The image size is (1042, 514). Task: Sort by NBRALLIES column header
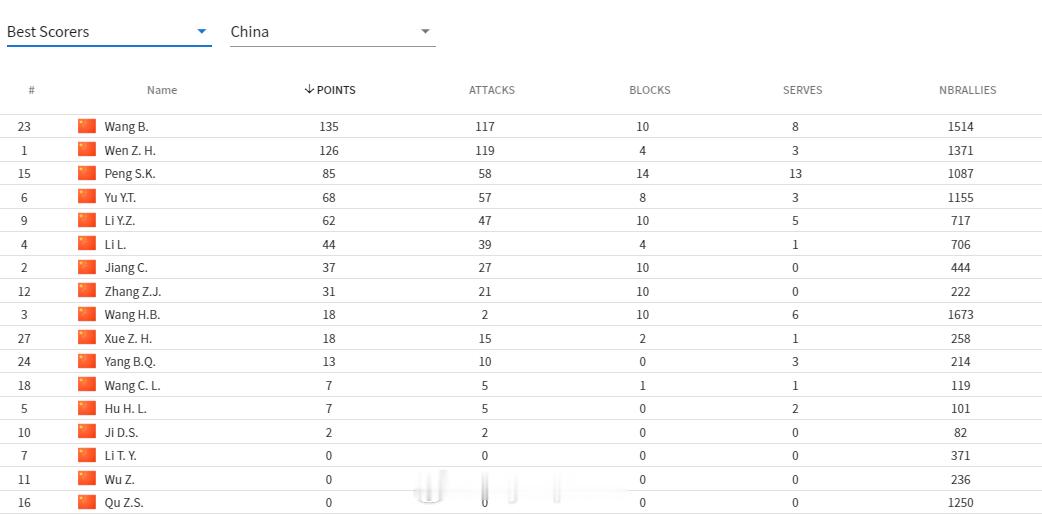point(967,90)
